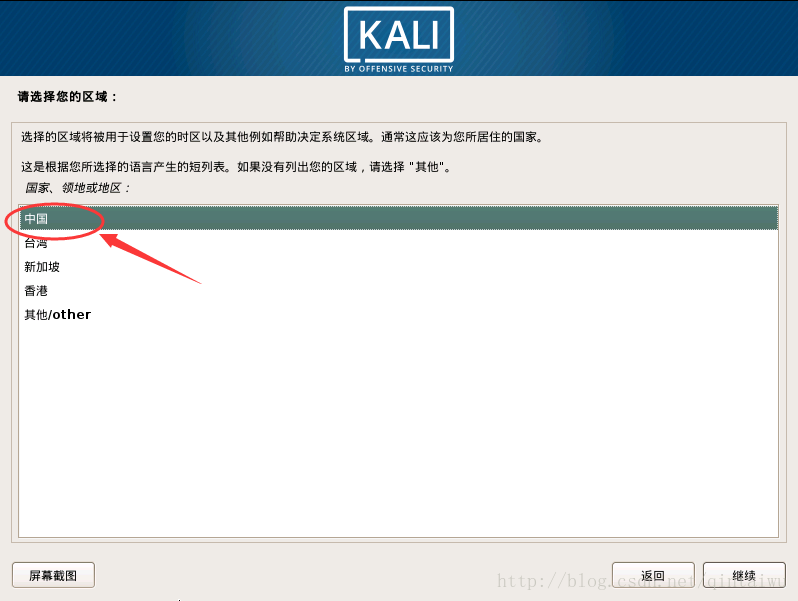Viewport: 798px width, 601px height.
Task: Click the blog.csdn.net watermark text
Action: tap(641, 581)
